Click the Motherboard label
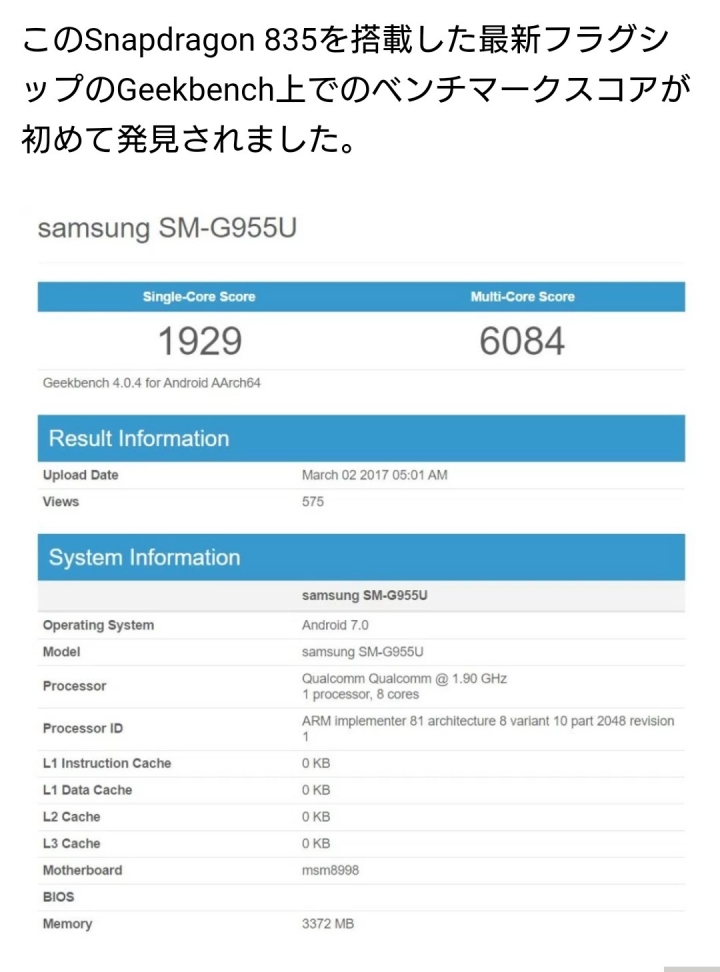Screen dimensions: 720x972 [82, 870]
